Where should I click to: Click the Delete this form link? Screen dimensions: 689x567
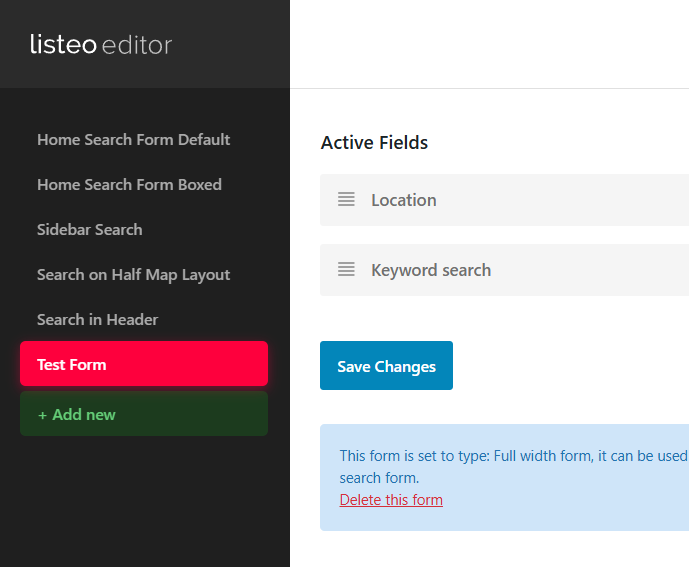click(391, 500)
